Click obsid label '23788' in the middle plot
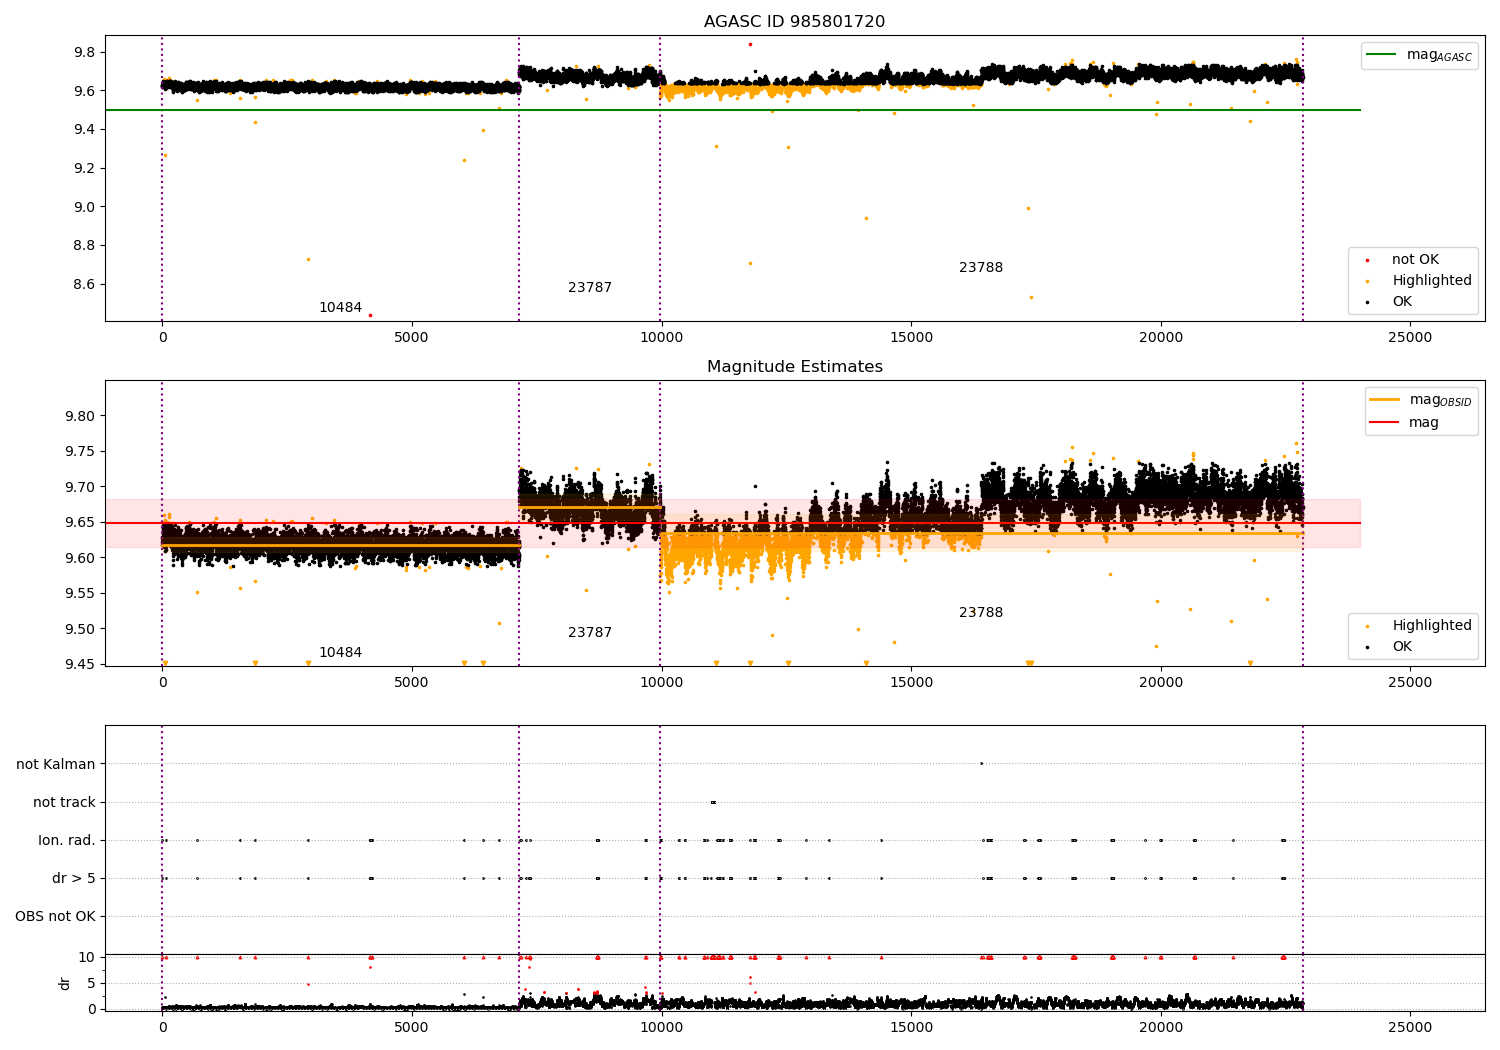Image resolution: width=1500 pixels, height=1050 pixels. (x=981, y=613)
